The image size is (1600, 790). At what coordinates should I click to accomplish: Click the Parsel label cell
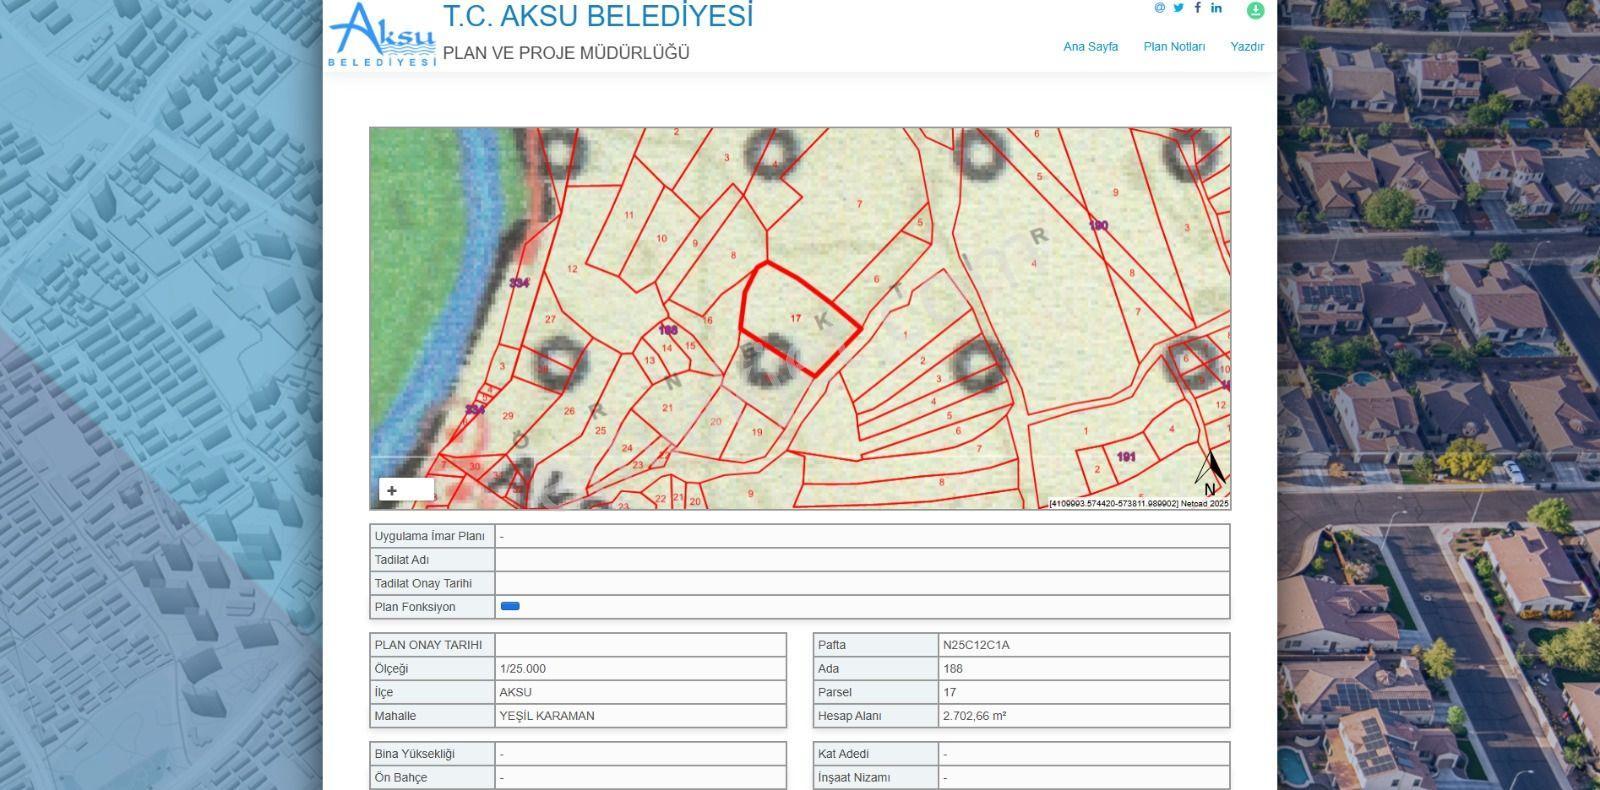click(x=876, y=692)
